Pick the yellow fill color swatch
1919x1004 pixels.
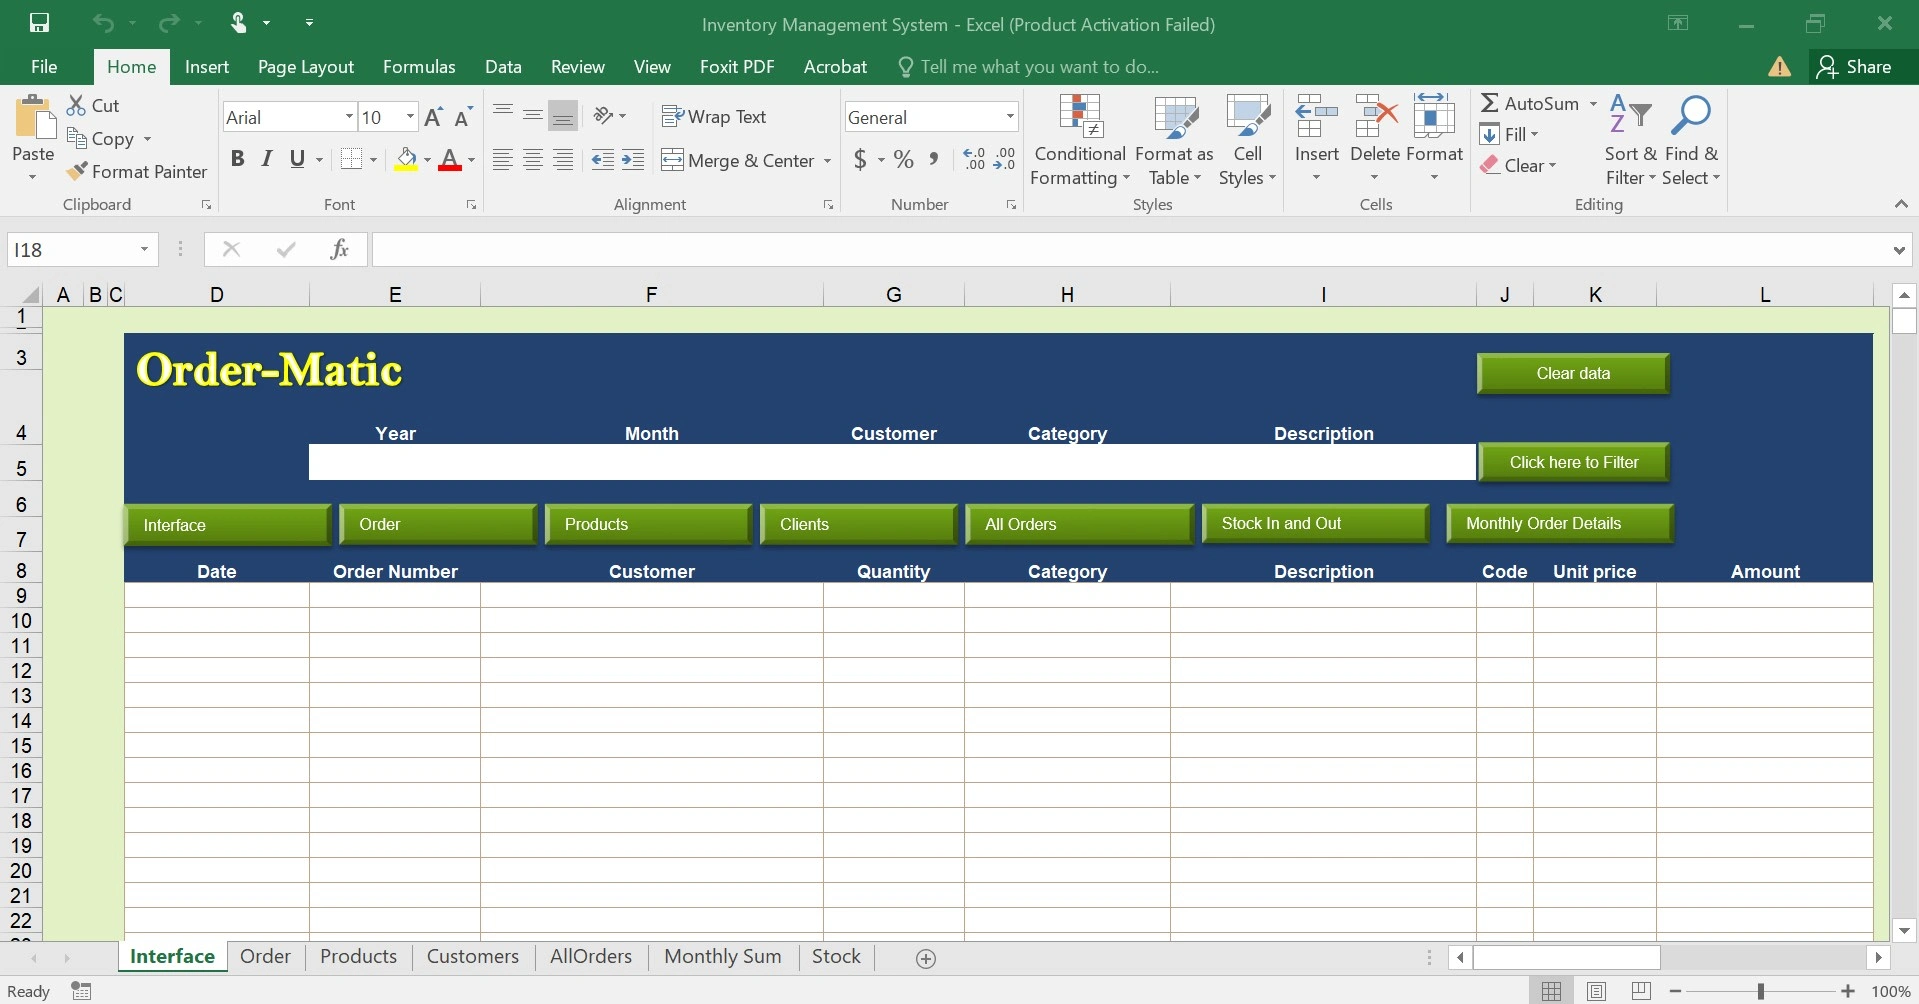(x=406, y=160)
